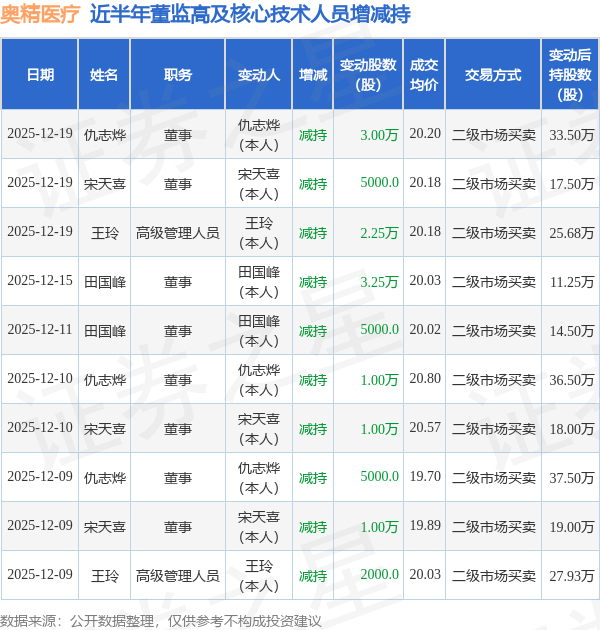Image resolution: width=600 pixels, height=630 pixels.
Task: Select the 变动股数(股) column header
Action: pos(368,75)
